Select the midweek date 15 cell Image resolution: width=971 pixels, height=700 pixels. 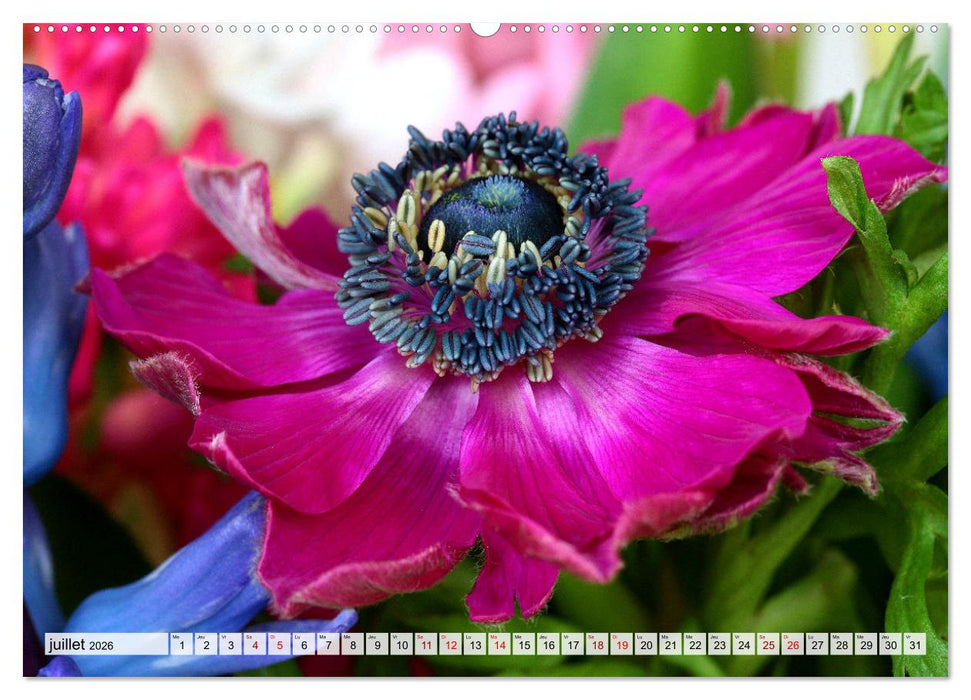(x=523, y=646)
